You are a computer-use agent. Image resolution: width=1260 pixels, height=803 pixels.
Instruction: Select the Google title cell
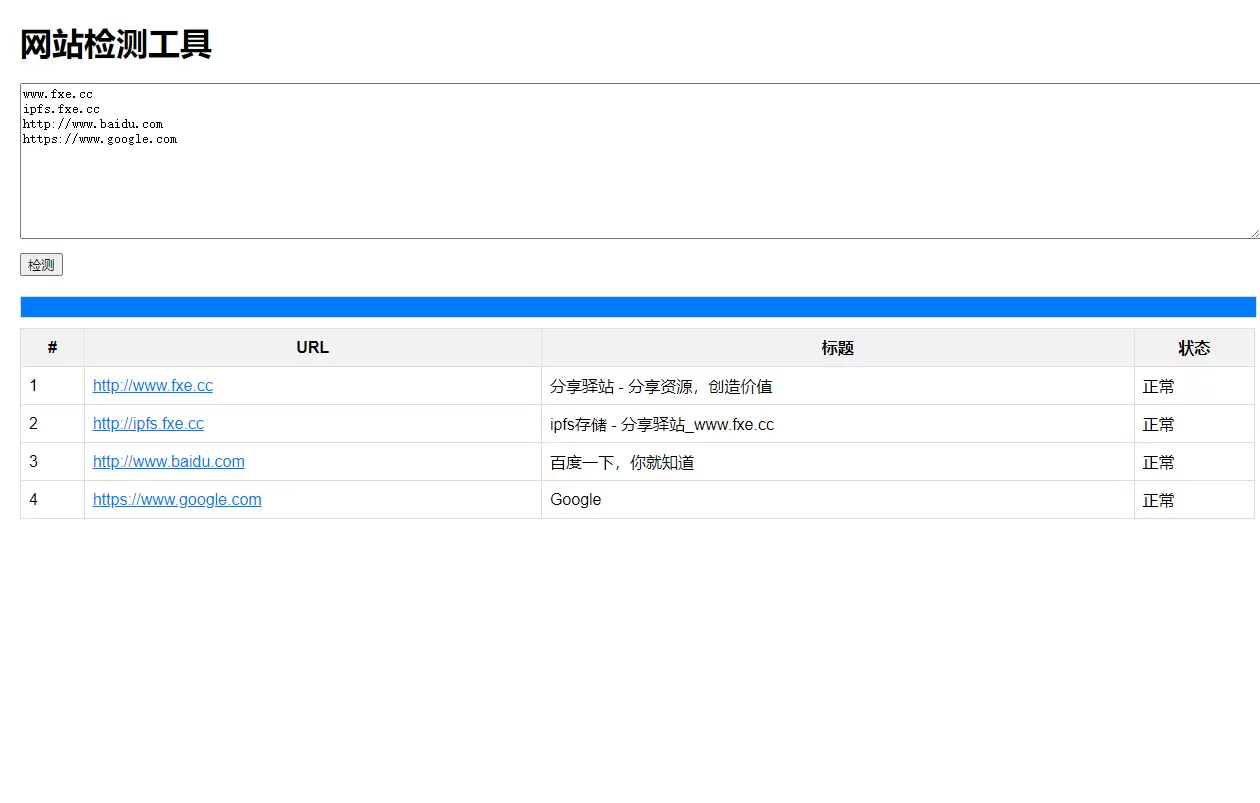[838, 500]
